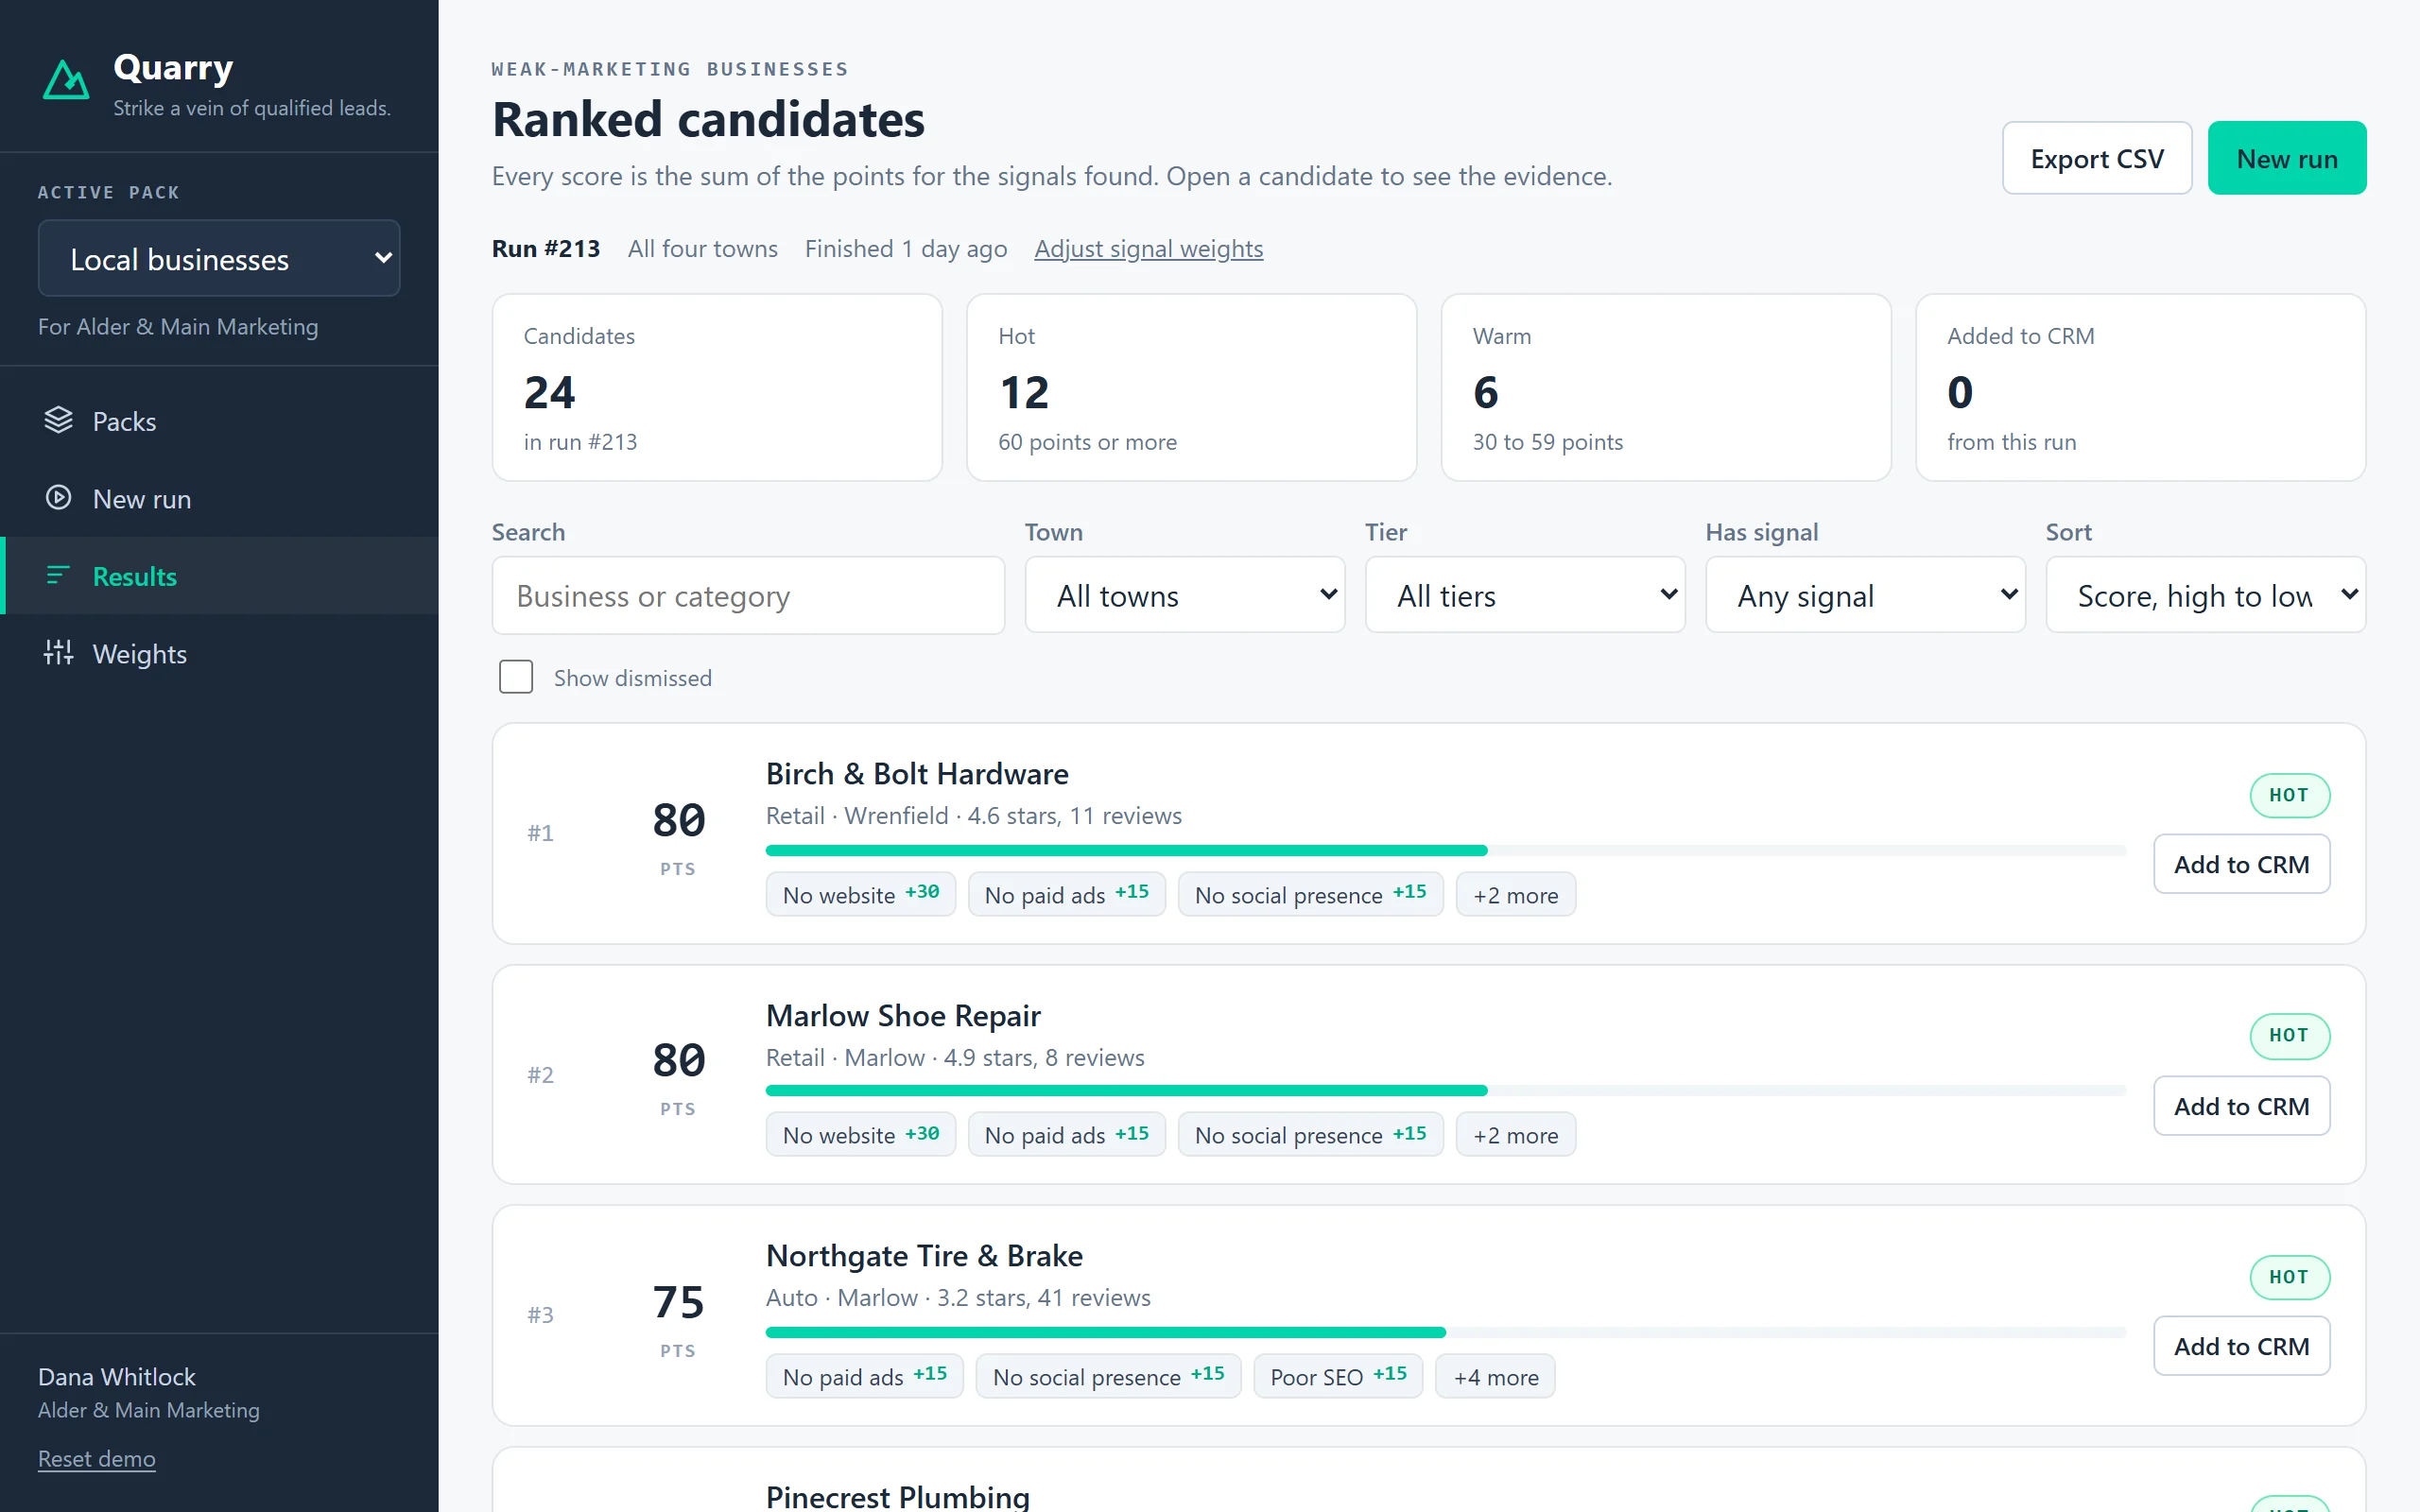Click Northgate Tire & Brake score progress bar

click(x=1445, y=1332)
